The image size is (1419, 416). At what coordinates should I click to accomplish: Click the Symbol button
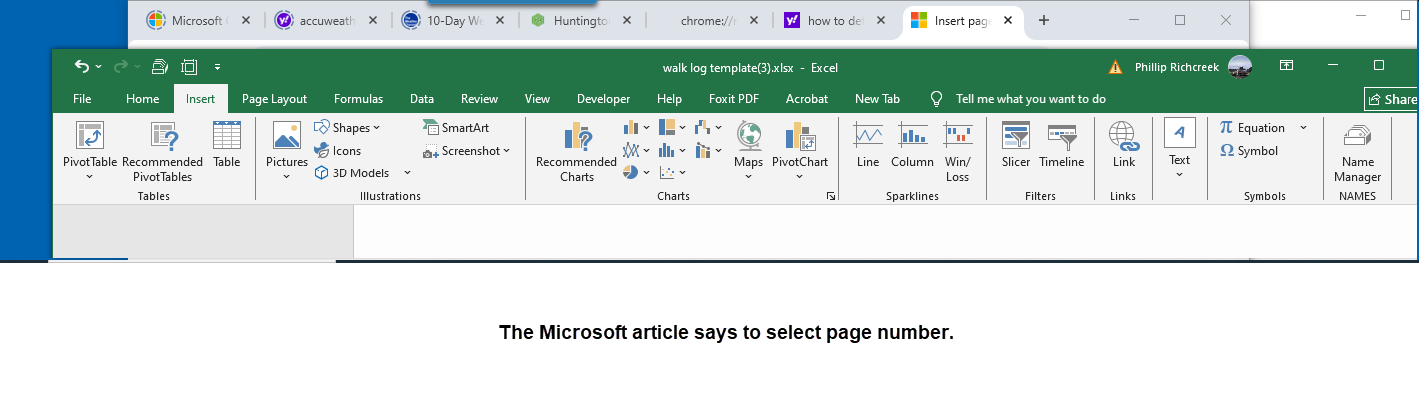(1249, 151)
